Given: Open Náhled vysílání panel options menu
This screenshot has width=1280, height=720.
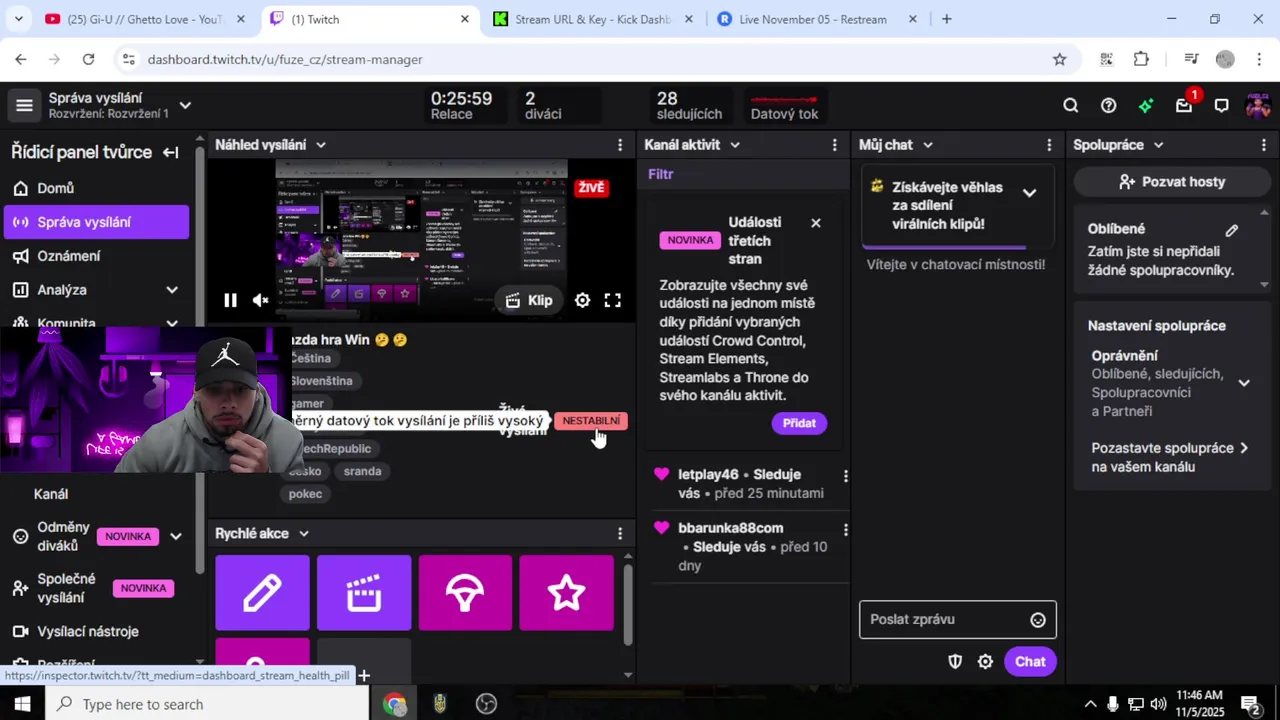Looking at the screenshot, I should click(x=620, y=145).
